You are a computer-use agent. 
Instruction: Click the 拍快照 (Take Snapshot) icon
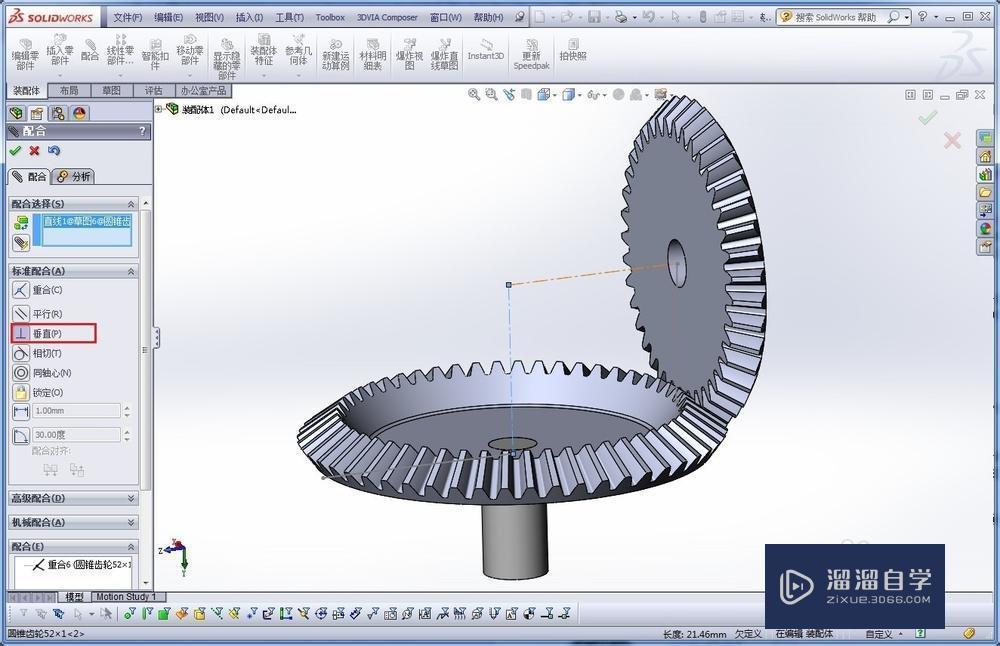click(573, 50)
